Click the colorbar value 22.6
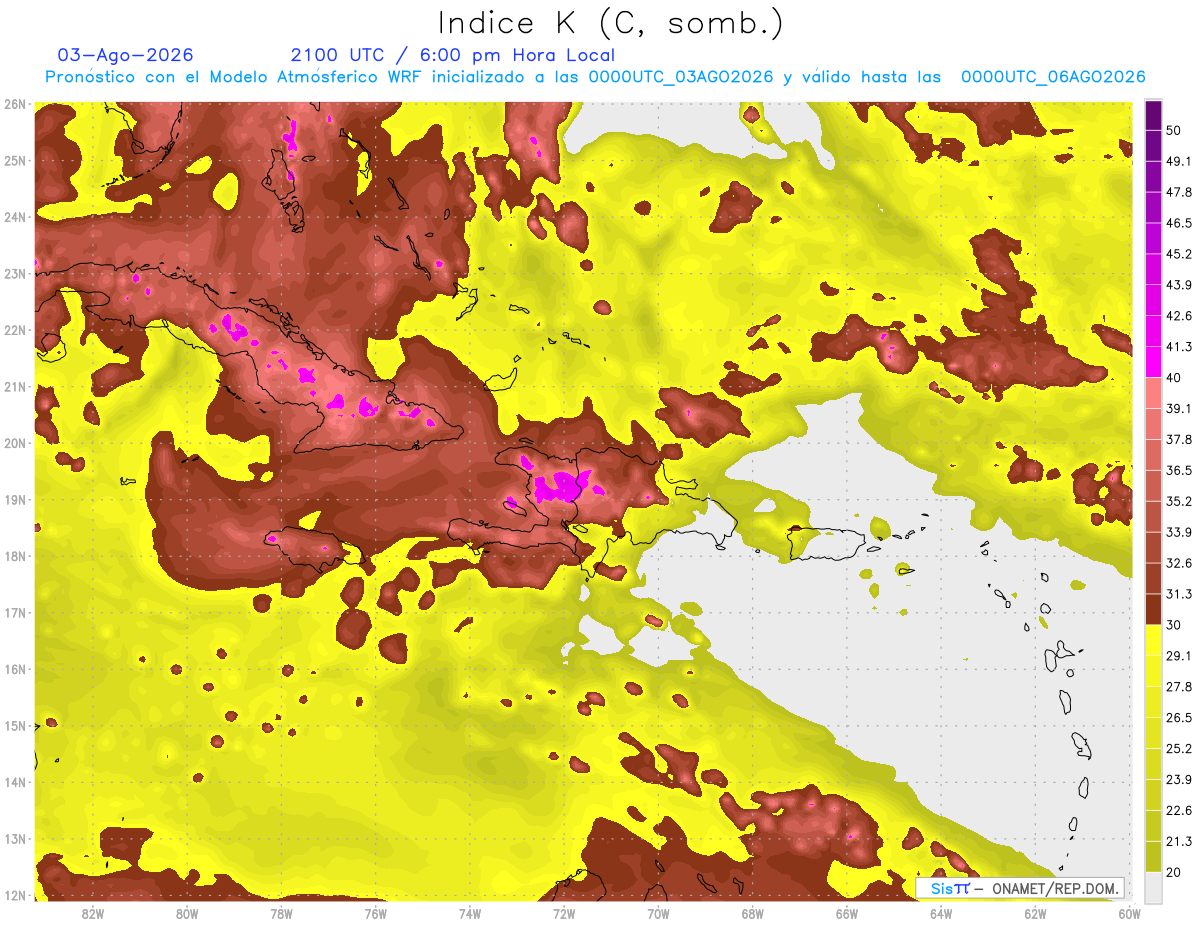The height and width of the screenshot is (927, 1200). pyautogui.click(x=1179, y=810)
